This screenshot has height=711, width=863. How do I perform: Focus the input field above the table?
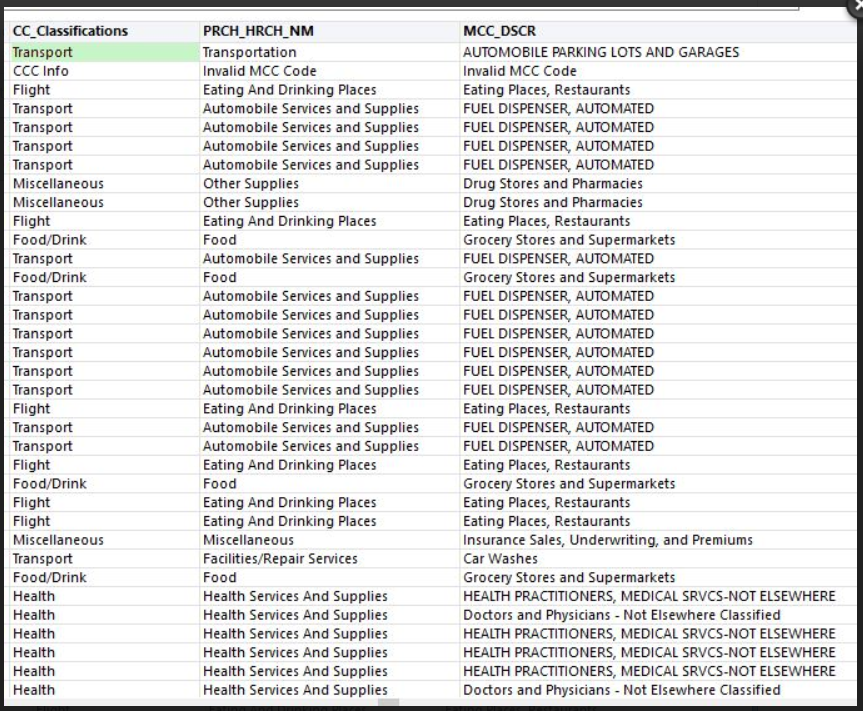400,5
